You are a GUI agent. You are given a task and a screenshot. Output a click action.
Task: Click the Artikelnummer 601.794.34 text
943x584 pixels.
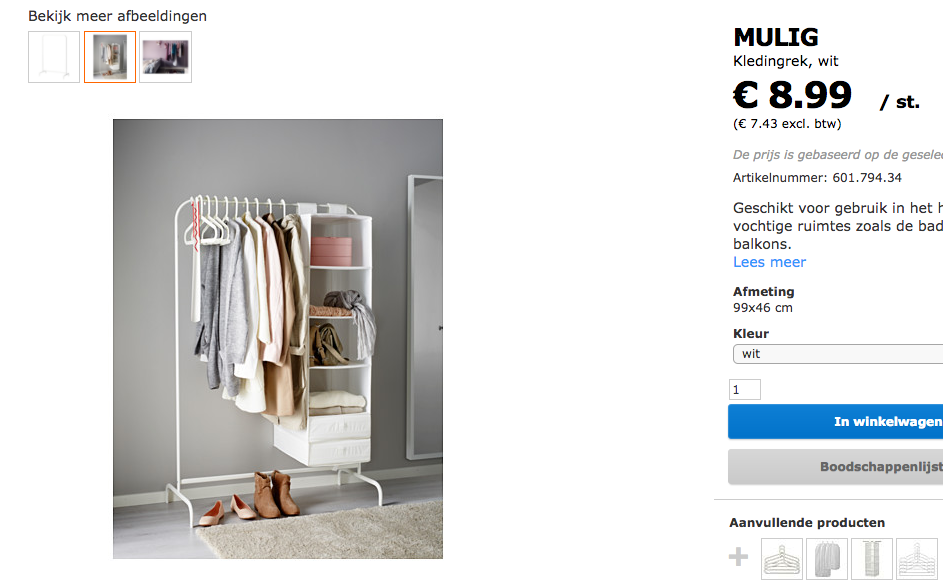point(817,178)
